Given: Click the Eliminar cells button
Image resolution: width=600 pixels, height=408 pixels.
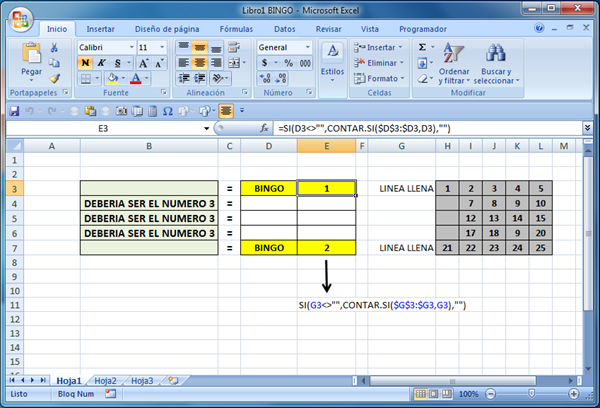Looking at the screenshot, I should pyautogui.click(x=379, y=63).
